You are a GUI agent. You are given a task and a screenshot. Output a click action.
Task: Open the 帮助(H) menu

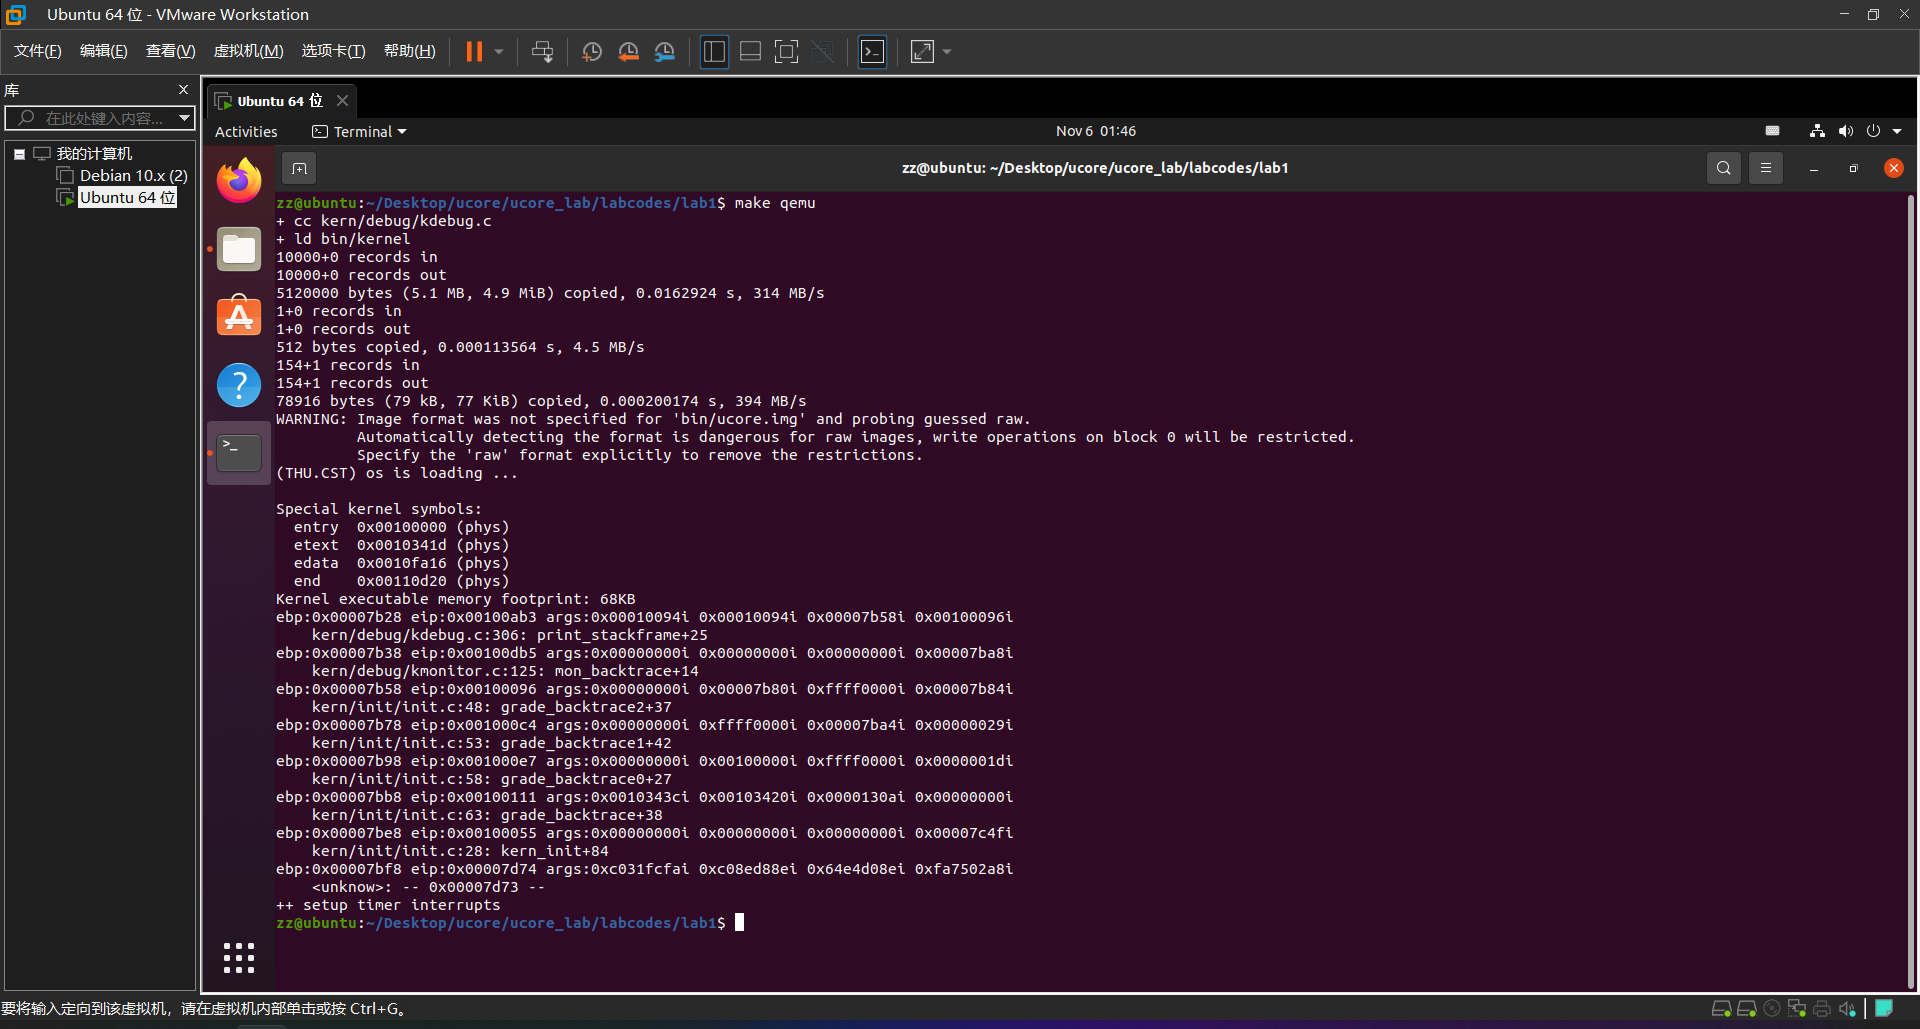[x=410, y=51]
